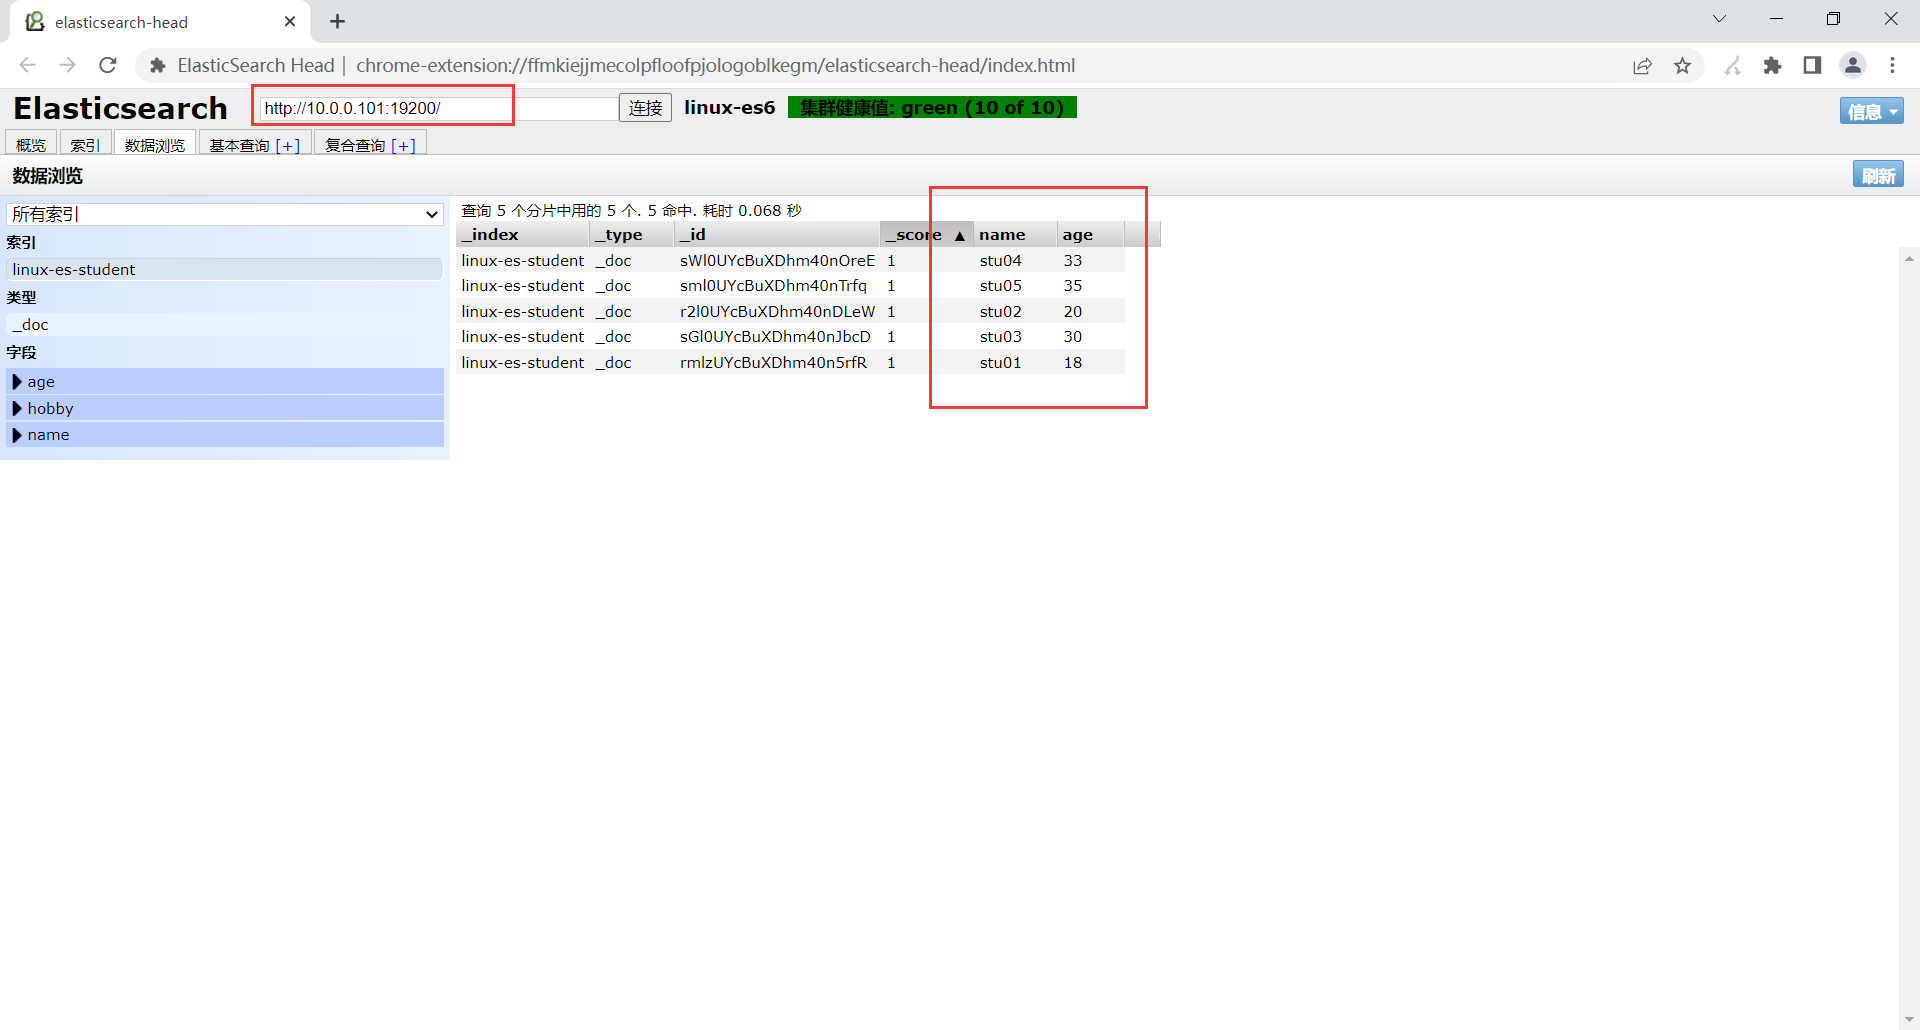Reload the elasticsearch-head page

(x=108, y=65)
